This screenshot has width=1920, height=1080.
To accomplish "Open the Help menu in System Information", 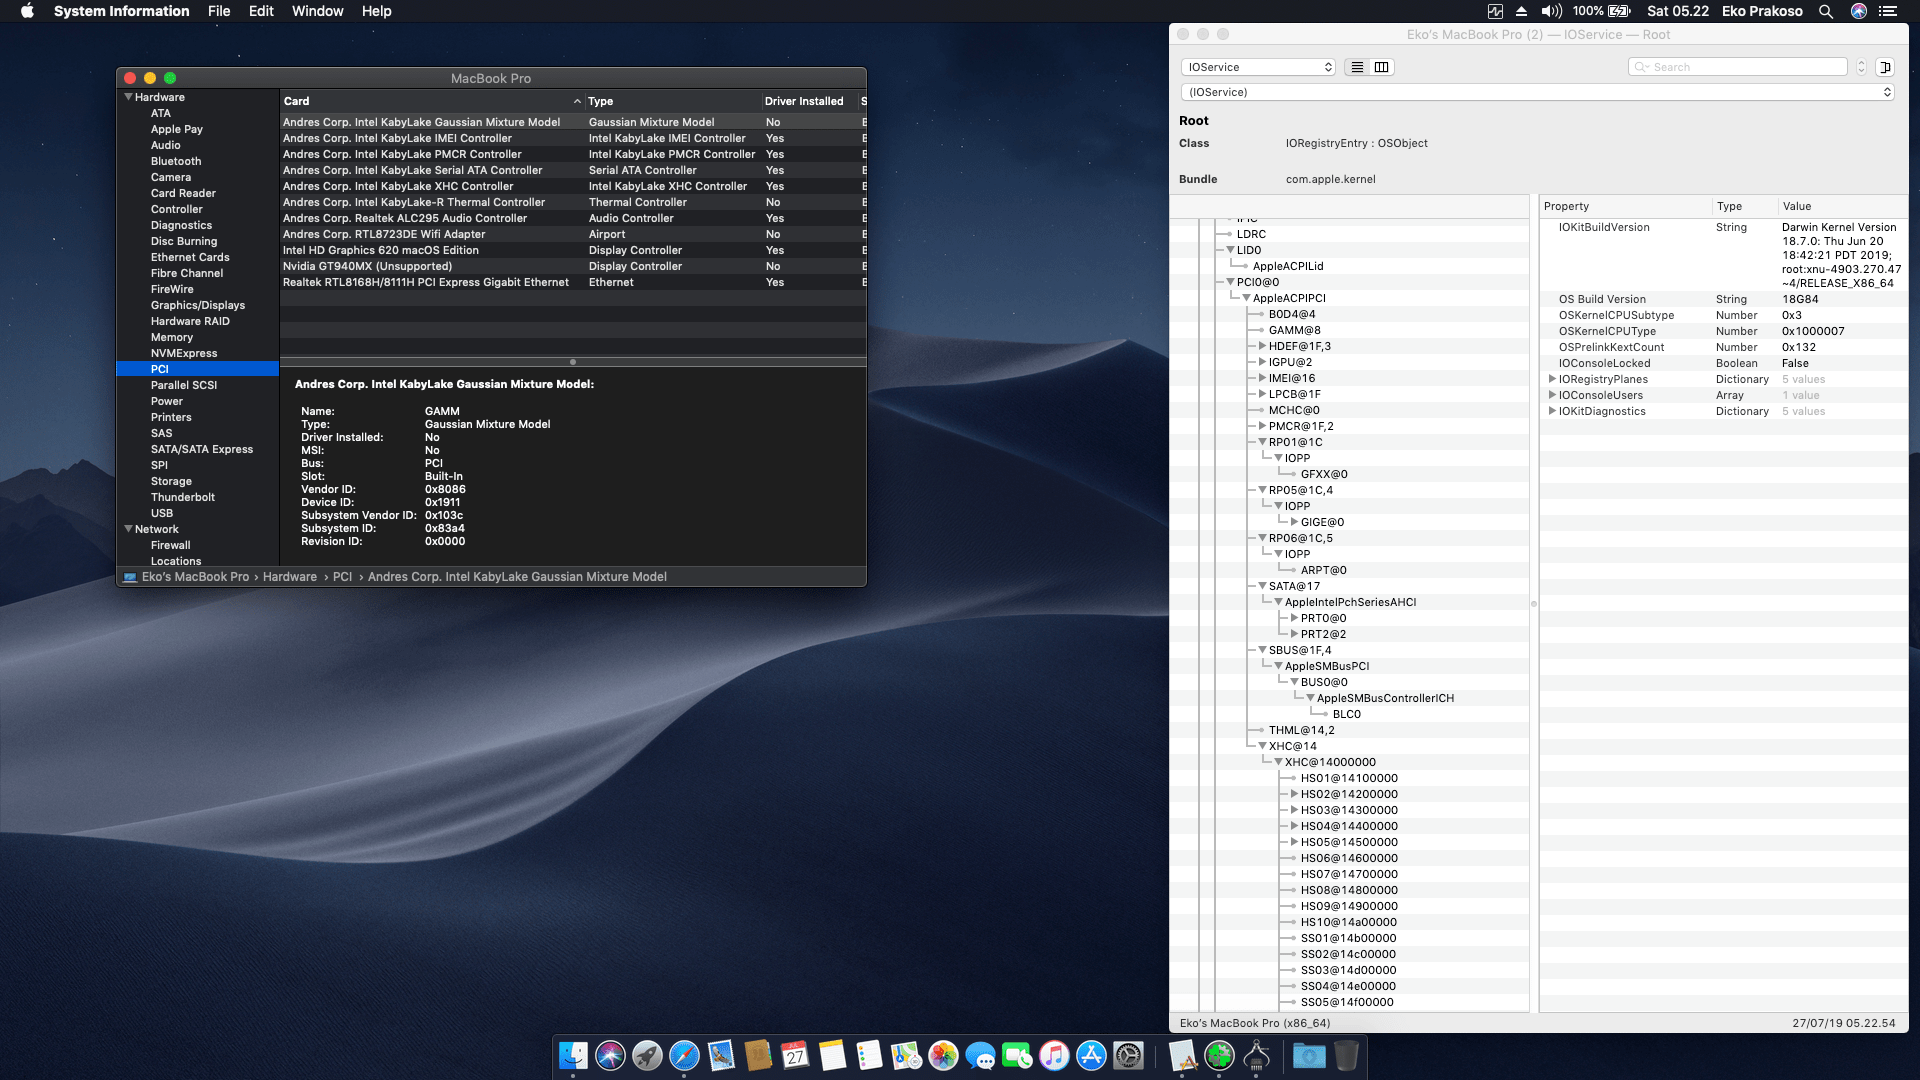I will pos(377,11).
